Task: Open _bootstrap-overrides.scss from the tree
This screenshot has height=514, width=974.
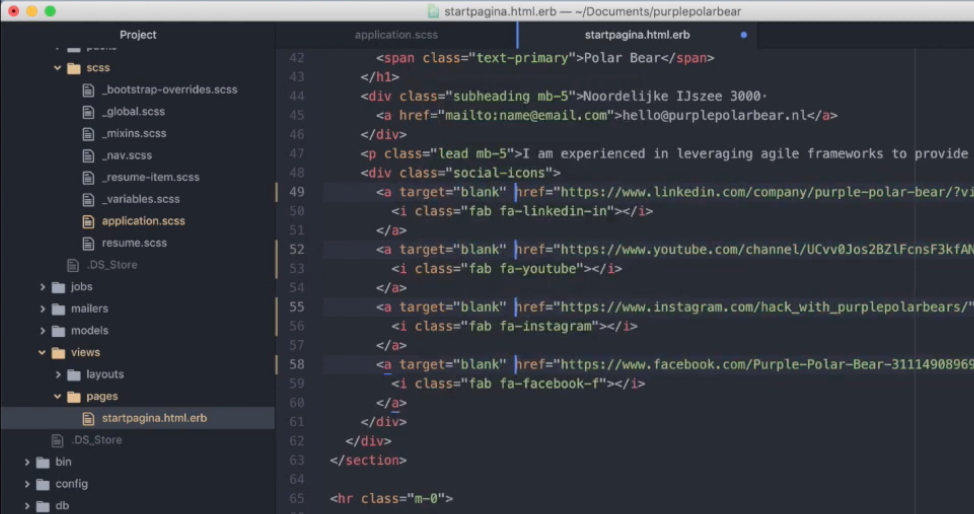Action: coord(170,89)
